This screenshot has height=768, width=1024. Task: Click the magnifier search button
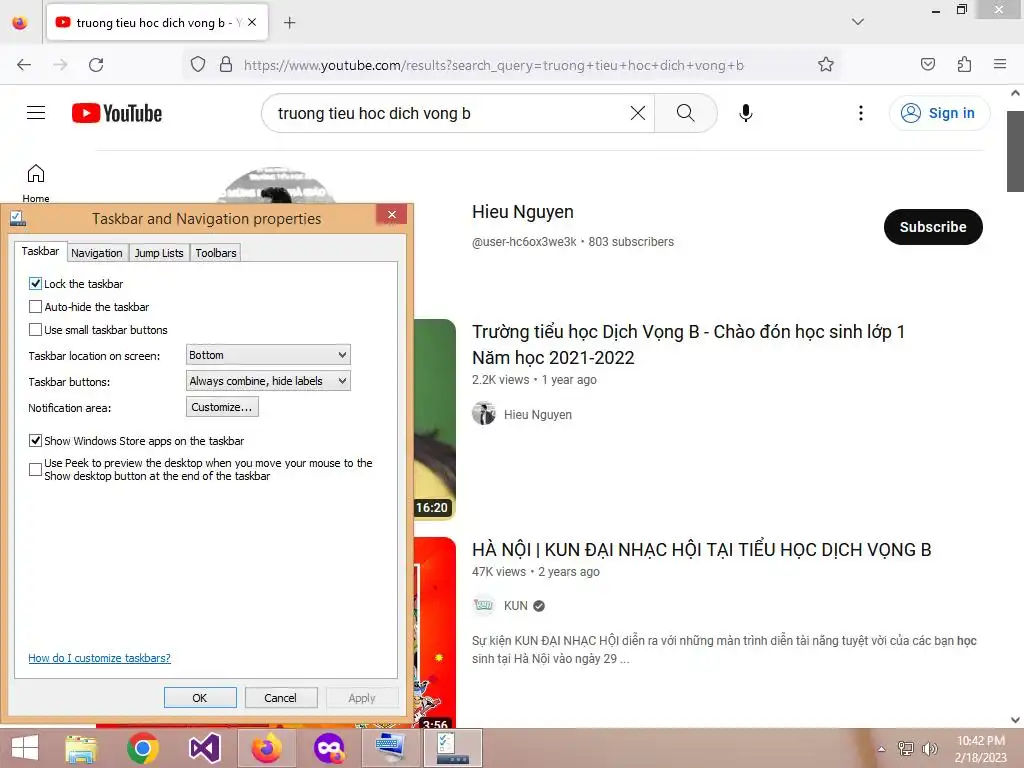[x=685, y=113]
